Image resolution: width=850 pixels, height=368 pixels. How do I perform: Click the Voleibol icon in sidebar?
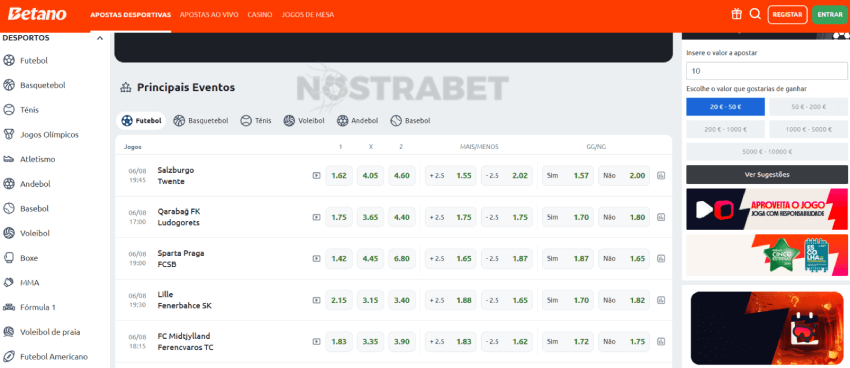coord(9,233)
